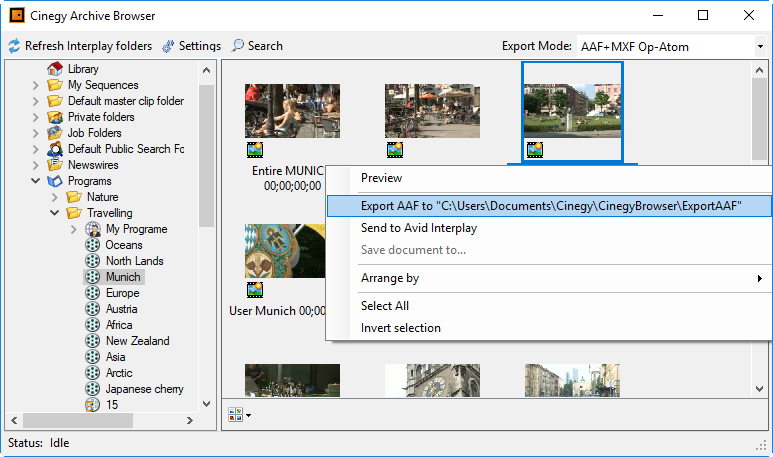Click clip panel scroll down arrow
Image resolution: width=773 pixels, height=457 pixels.
[x=760, y=389]
